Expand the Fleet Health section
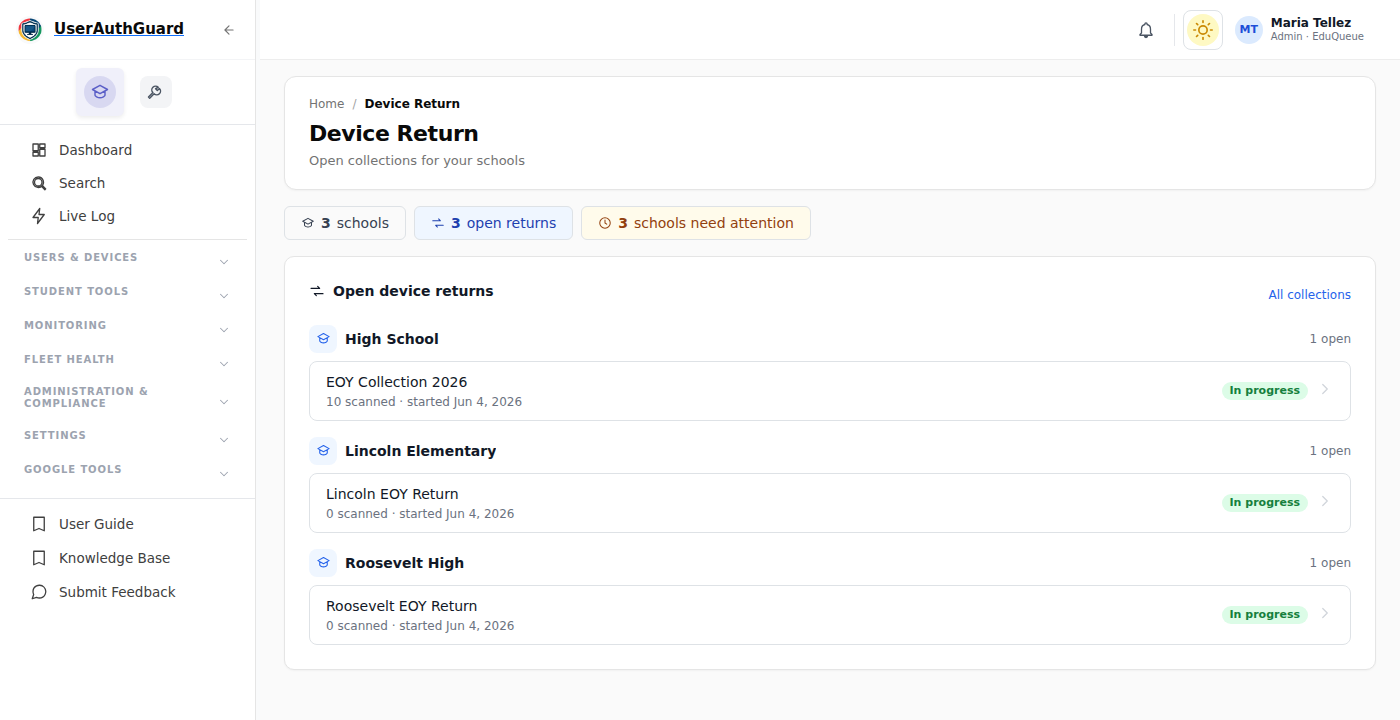Screen dimensions: 1400x720 coord(127,360)
